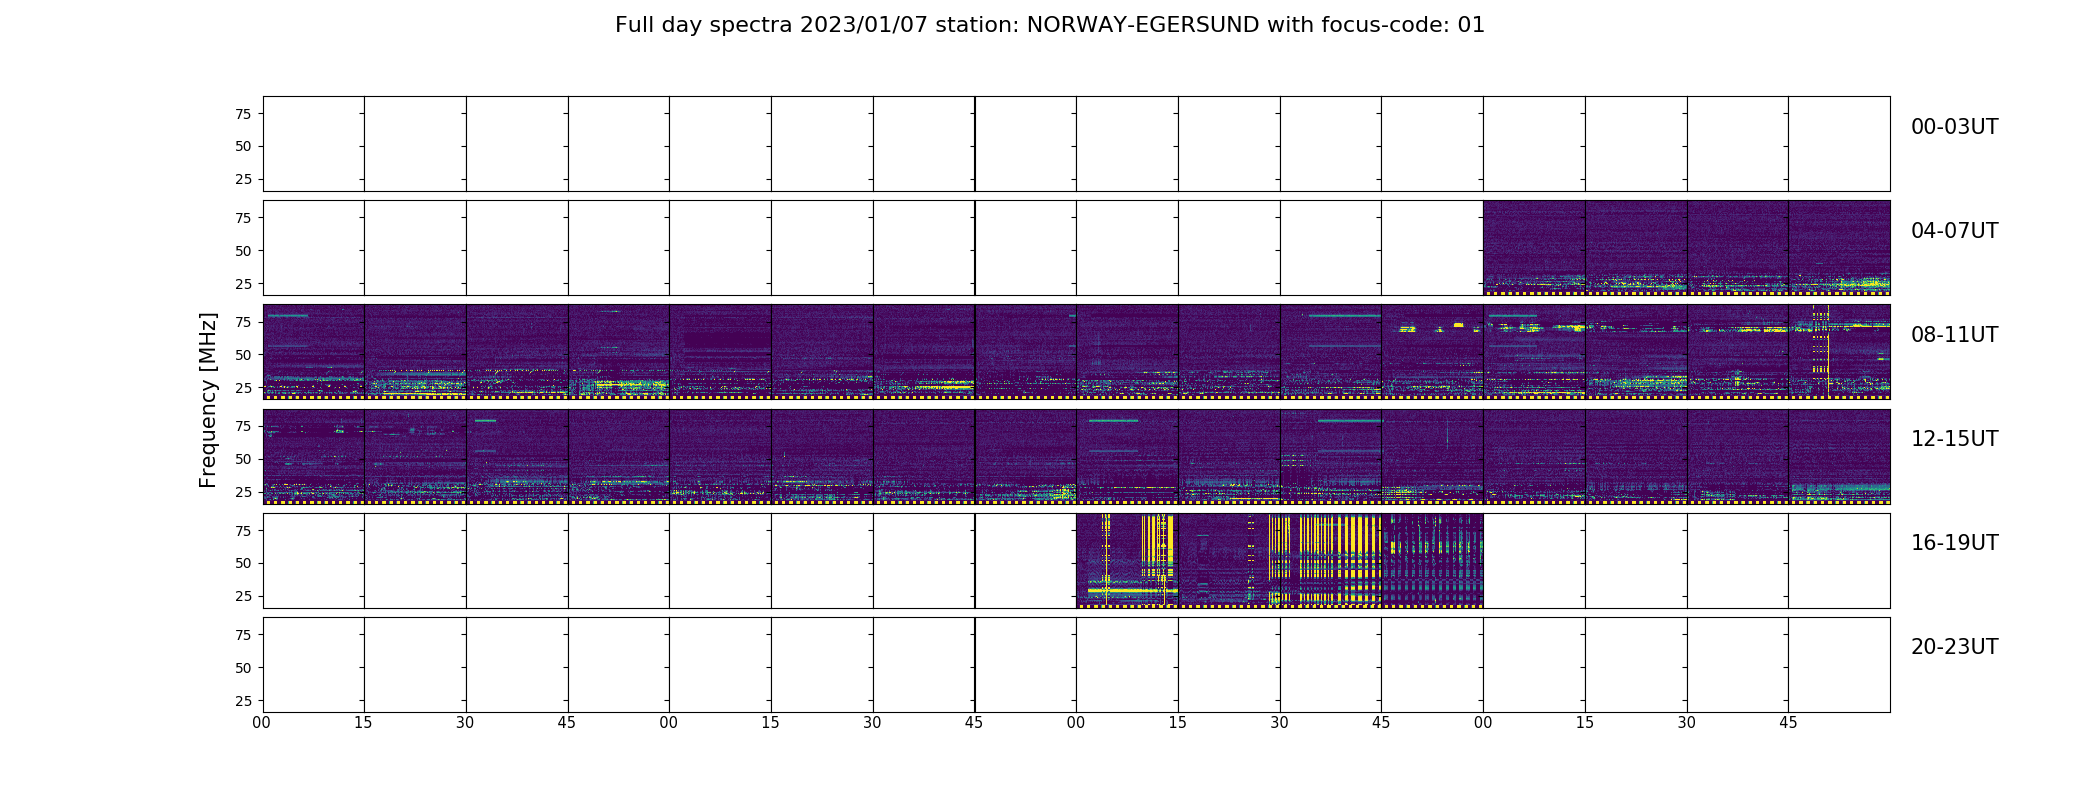Viewport: 2100px width, 800px height.
Task: Click the '75' tick of the 16-19UT row
Action: point(243,531)
